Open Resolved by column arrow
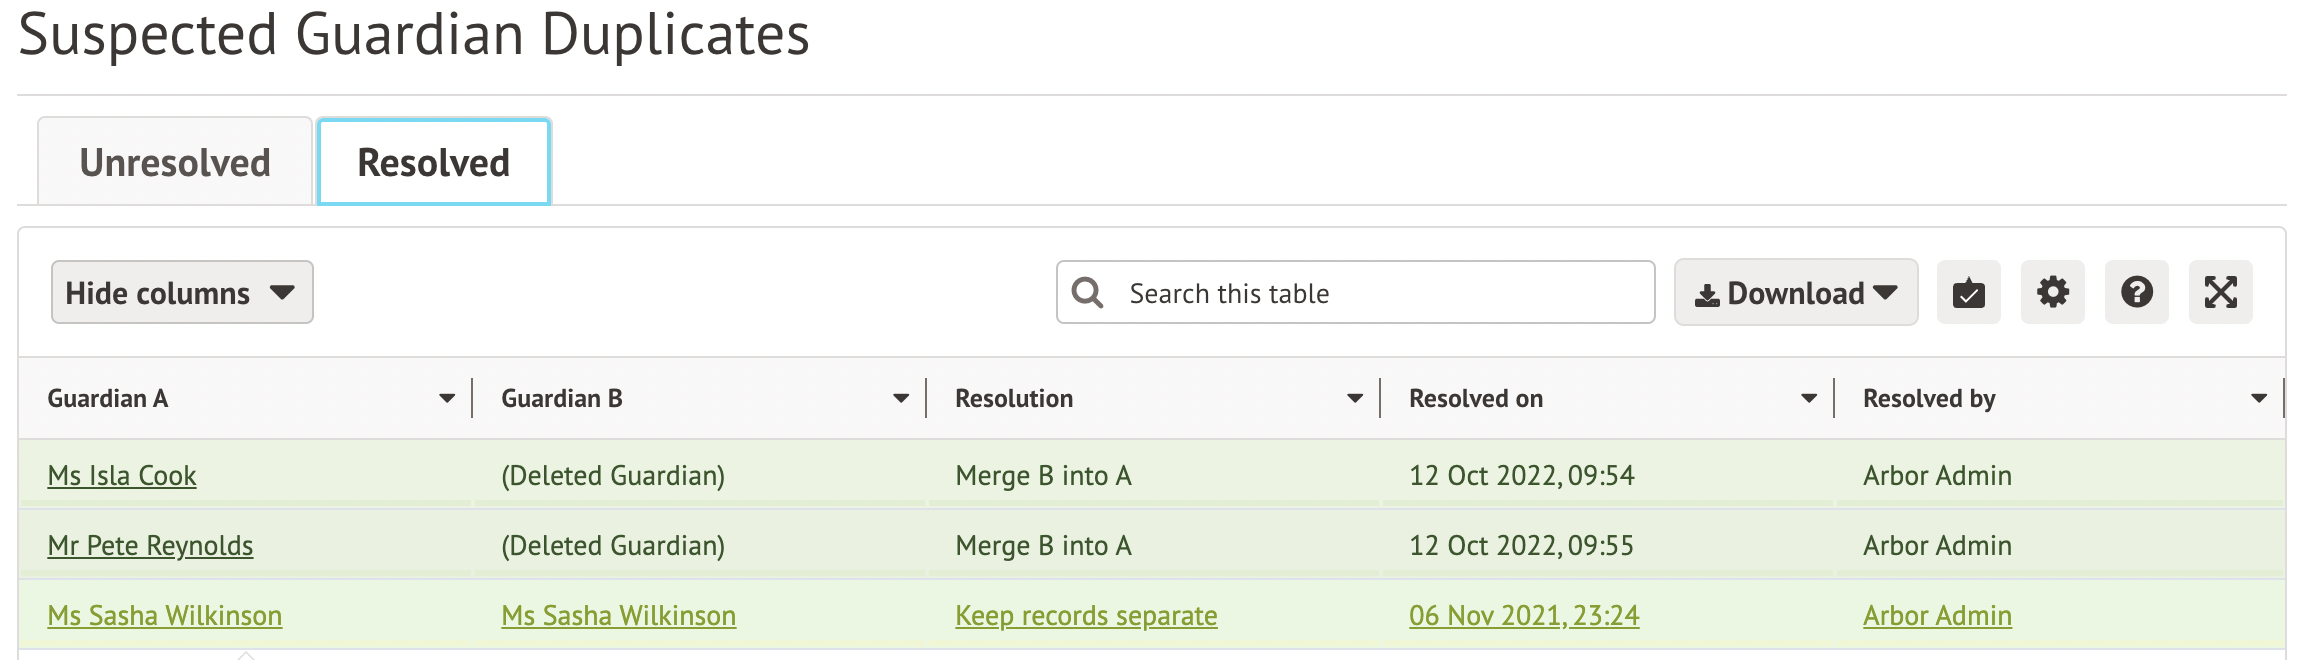The width and height of the screenshot is (2304, 660). point(2258,399)
